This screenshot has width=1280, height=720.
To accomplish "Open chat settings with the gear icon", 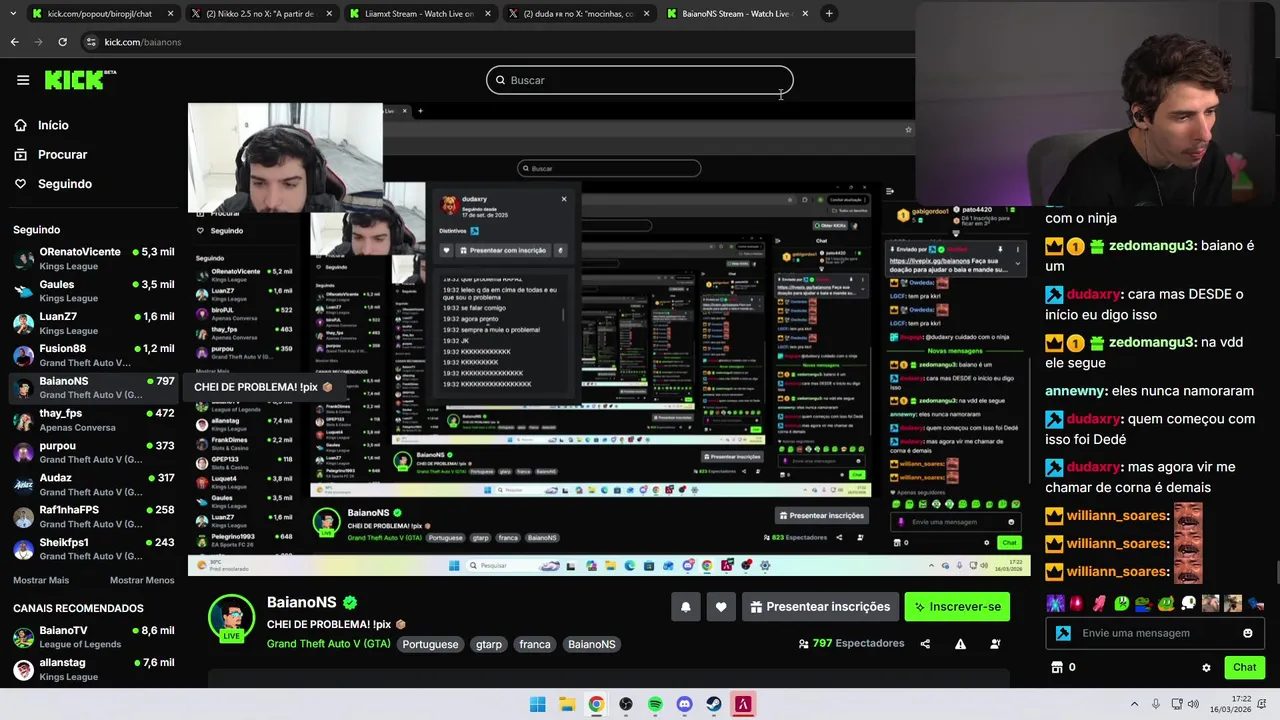I will pyautogui.click(x=1206, y=667).
